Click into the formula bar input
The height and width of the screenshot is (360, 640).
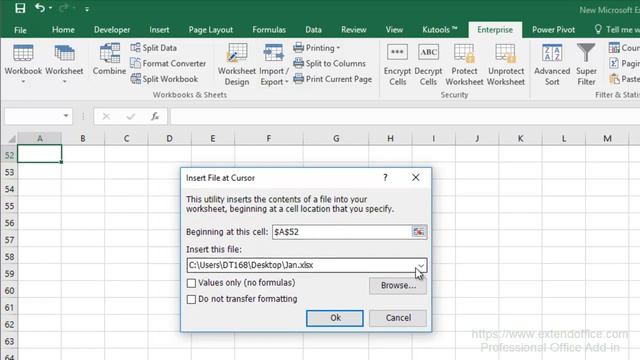pyautogui.click(x=405, y=117)
